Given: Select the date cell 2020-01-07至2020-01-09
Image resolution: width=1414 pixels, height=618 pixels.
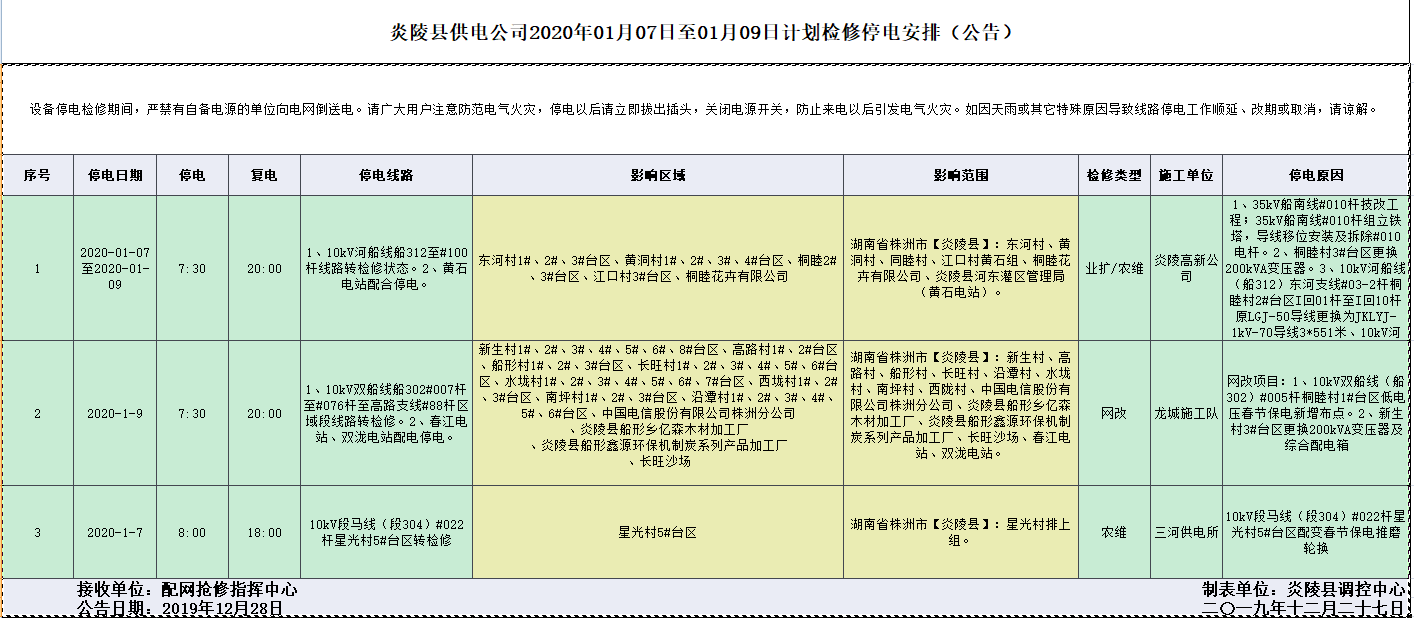Looking at the screenshot, I should tap(115, 268).
